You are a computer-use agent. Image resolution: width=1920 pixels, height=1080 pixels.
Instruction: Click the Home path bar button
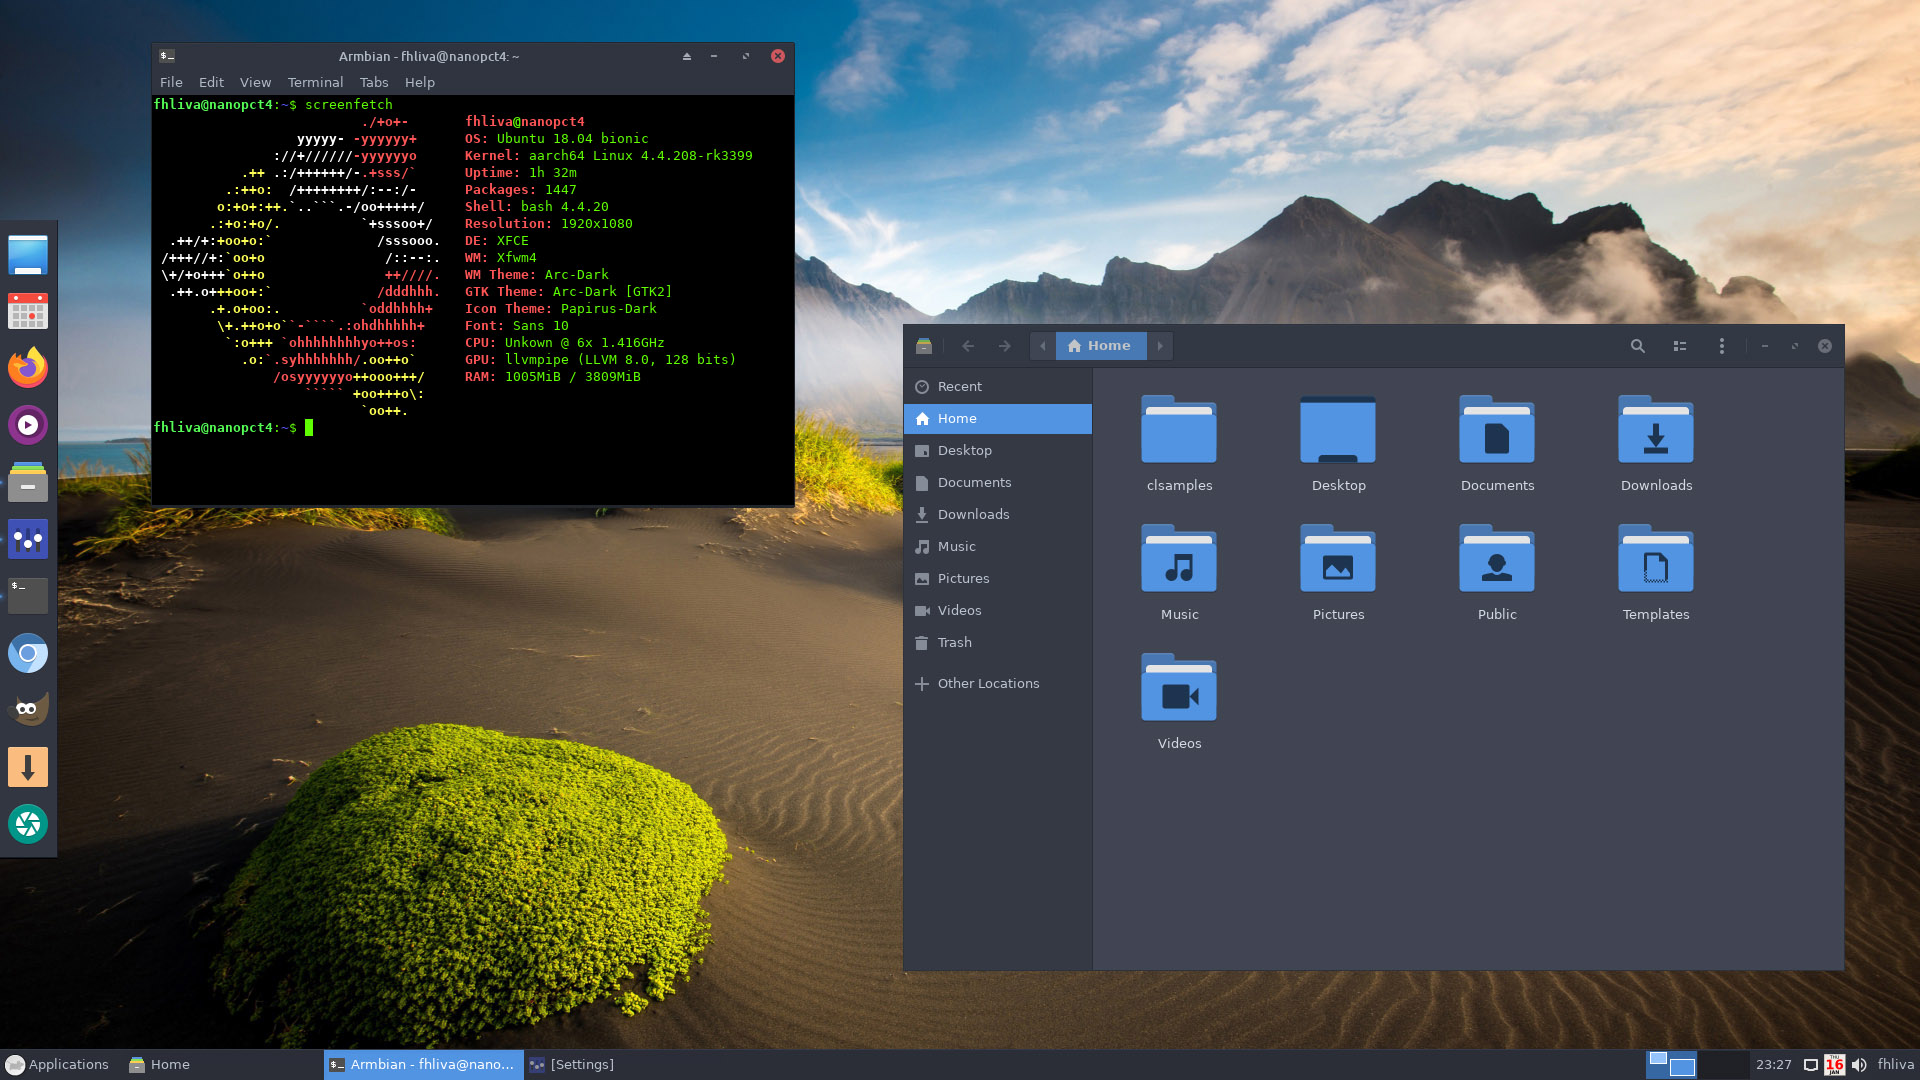[x=1100, y=346]
